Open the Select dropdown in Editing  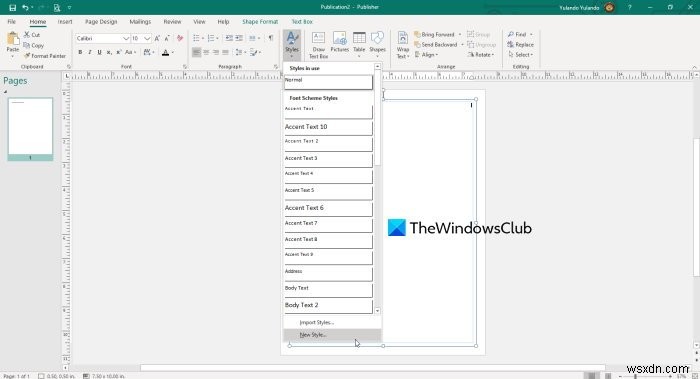pos(521,55)
